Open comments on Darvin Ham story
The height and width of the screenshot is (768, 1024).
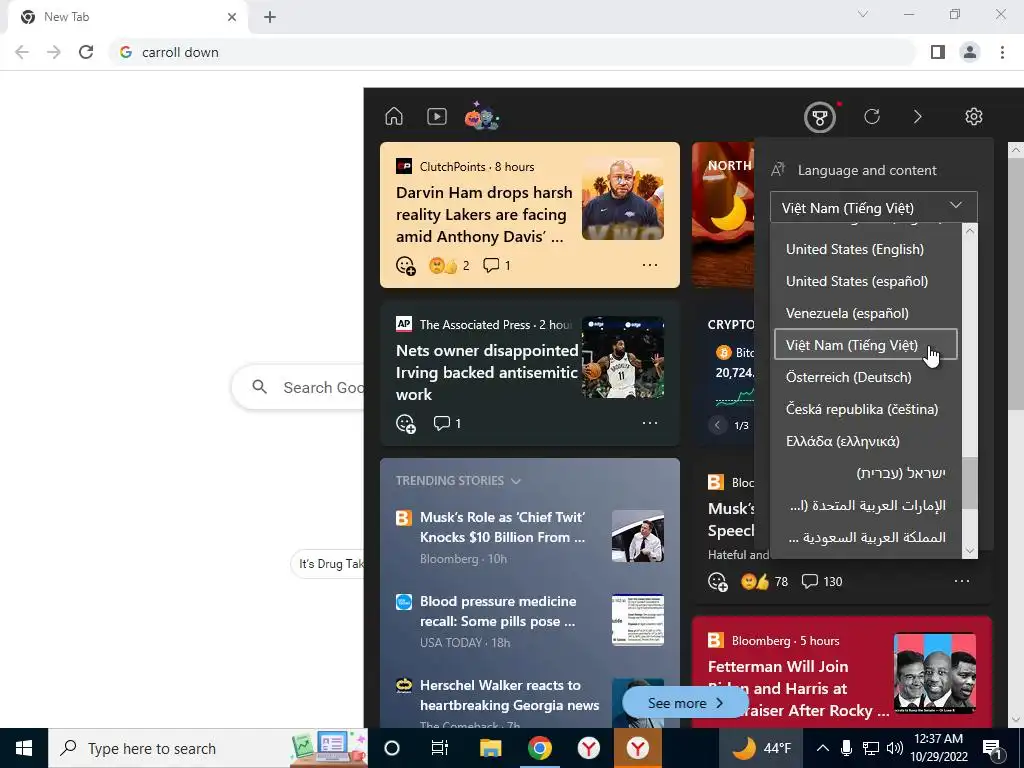click(496, 265)
